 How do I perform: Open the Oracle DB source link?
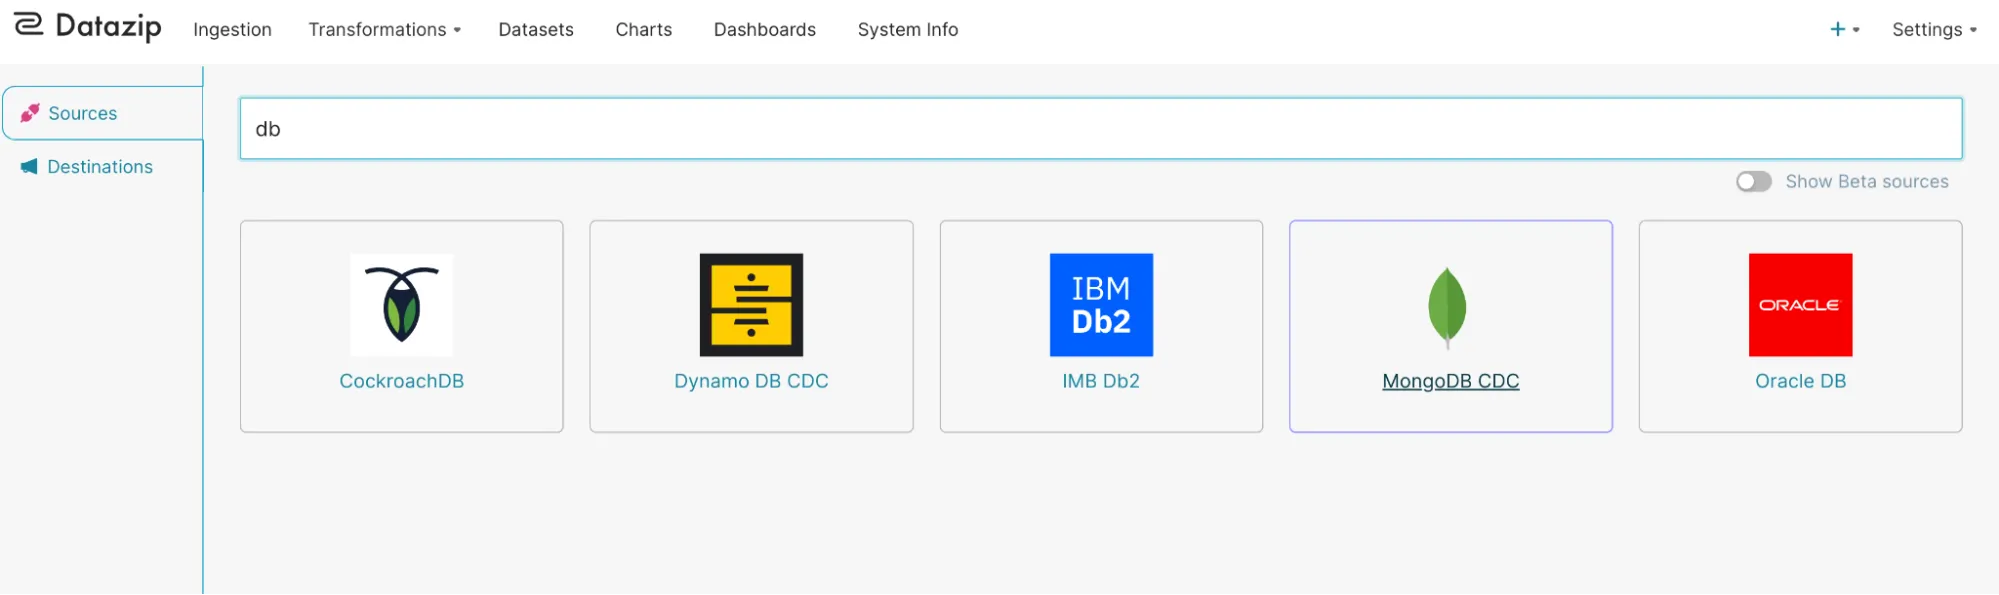click(1800, 381)
